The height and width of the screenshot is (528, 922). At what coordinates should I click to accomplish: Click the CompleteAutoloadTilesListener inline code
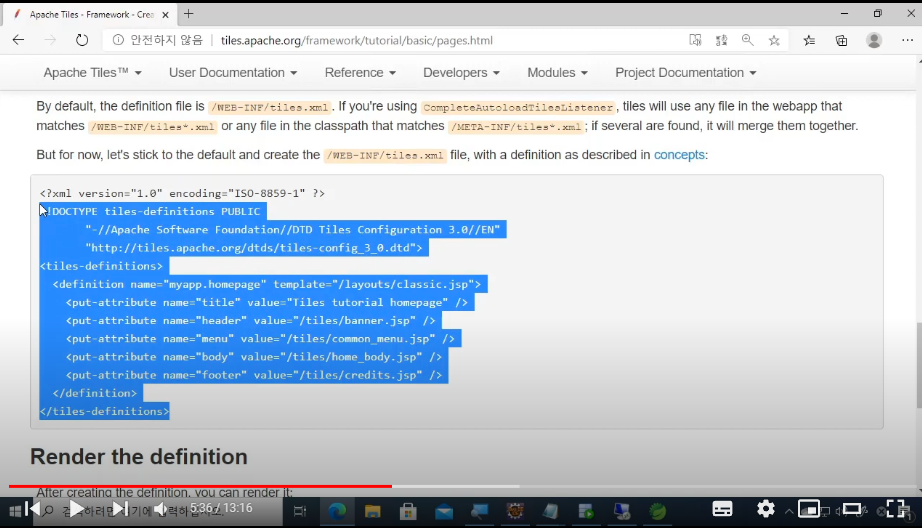(x=518, y=107)
